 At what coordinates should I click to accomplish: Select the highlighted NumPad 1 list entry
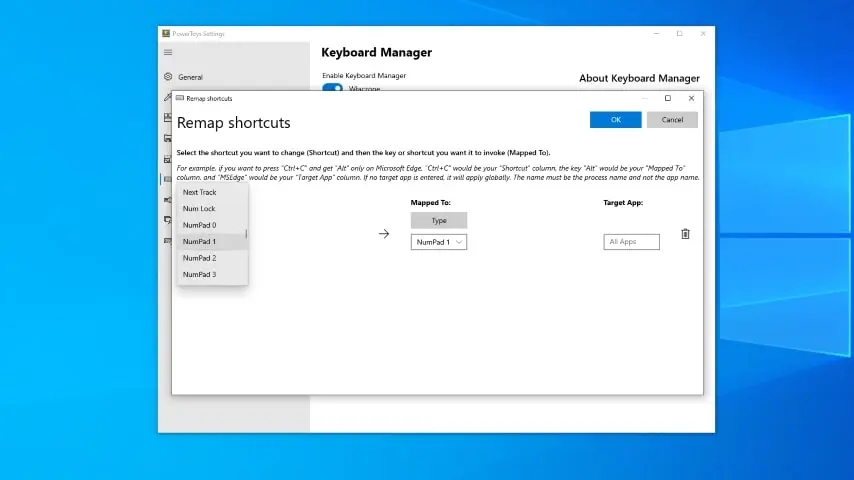[199, 242]
